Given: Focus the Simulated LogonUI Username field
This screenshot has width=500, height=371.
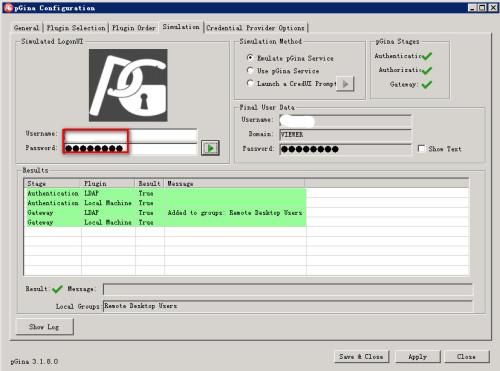Looking at the screenshot, I should (130, 135).
